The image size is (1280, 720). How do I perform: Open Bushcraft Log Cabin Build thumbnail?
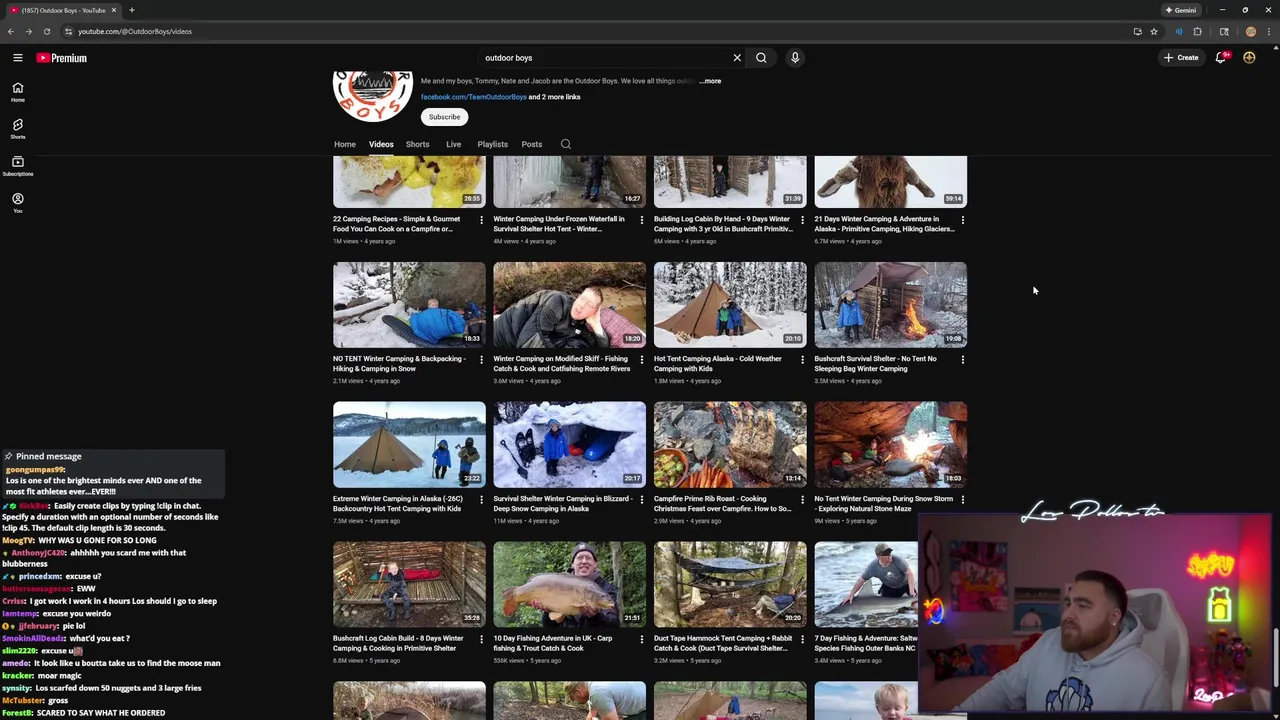(x=409, y=585)
